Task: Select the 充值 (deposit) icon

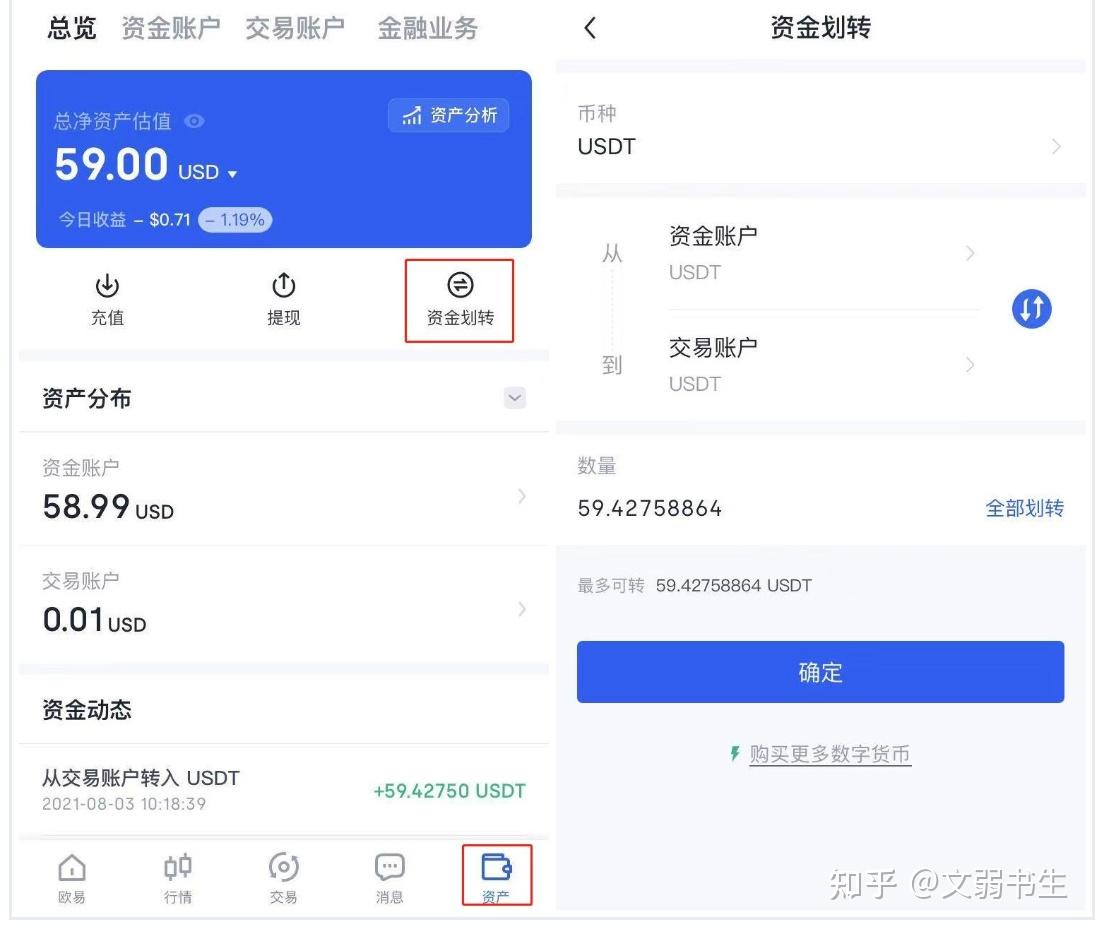Action: point(107,298)
